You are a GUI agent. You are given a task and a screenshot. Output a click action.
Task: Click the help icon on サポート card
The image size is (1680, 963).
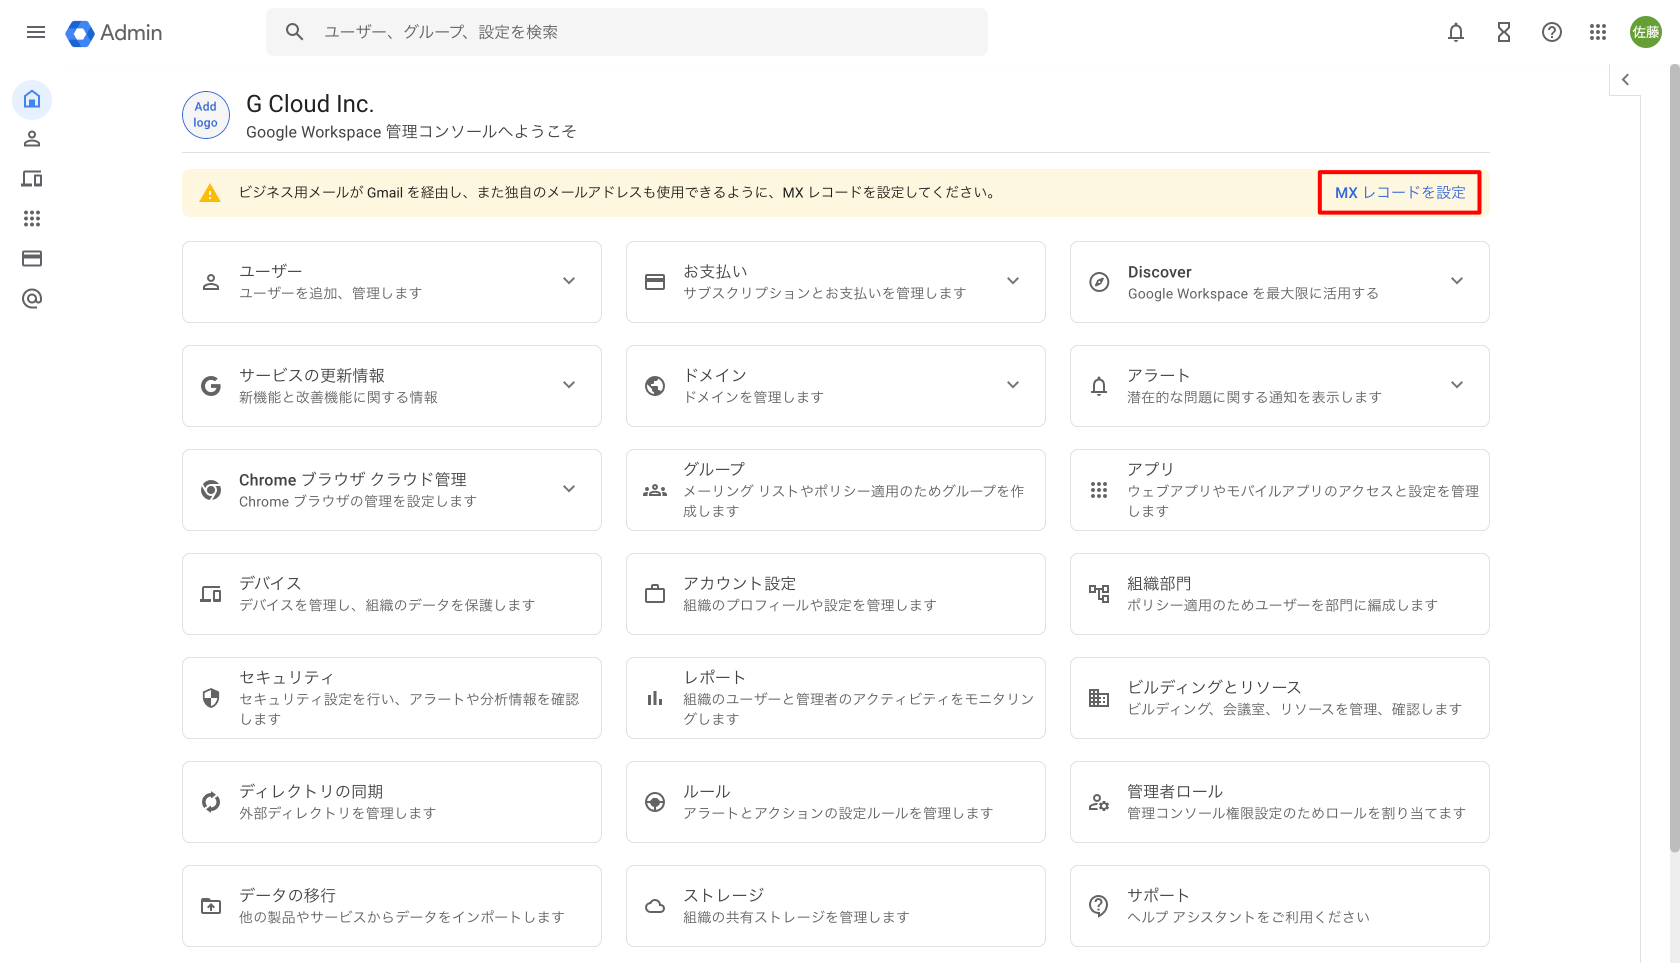1099,906
